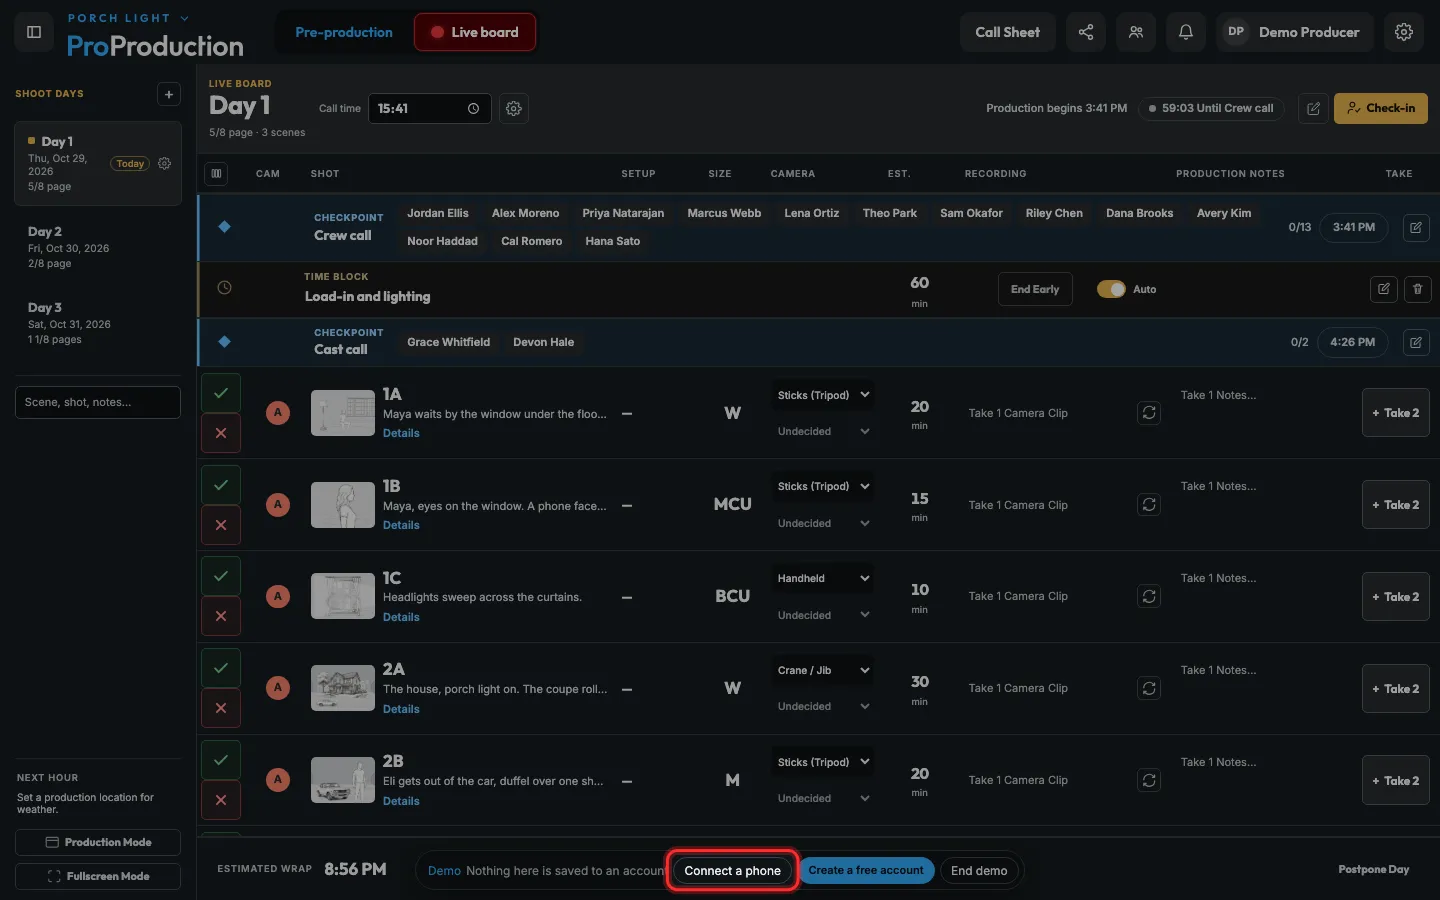Open Details link for shot 1A
1440x900 pixels.
pyautogui.click(x=401, y=433)
